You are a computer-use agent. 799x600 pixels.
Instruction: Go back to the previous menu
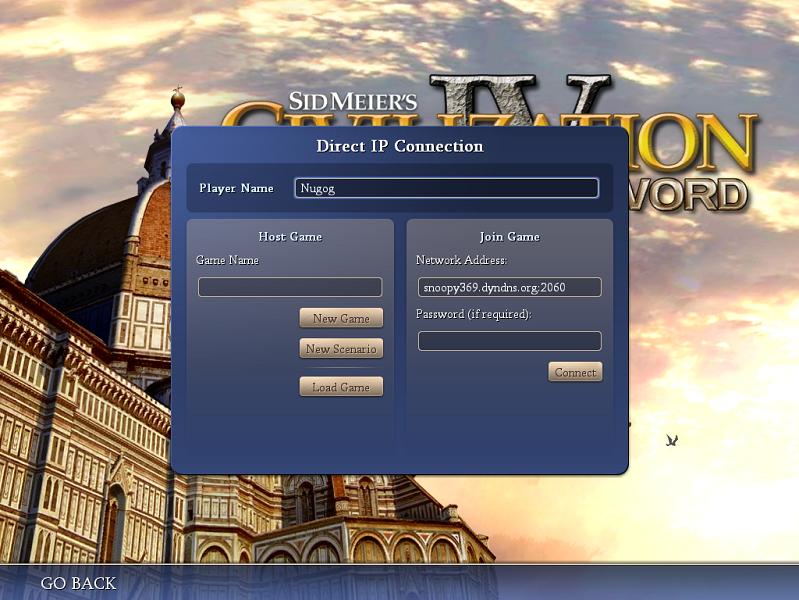[78, 583]
